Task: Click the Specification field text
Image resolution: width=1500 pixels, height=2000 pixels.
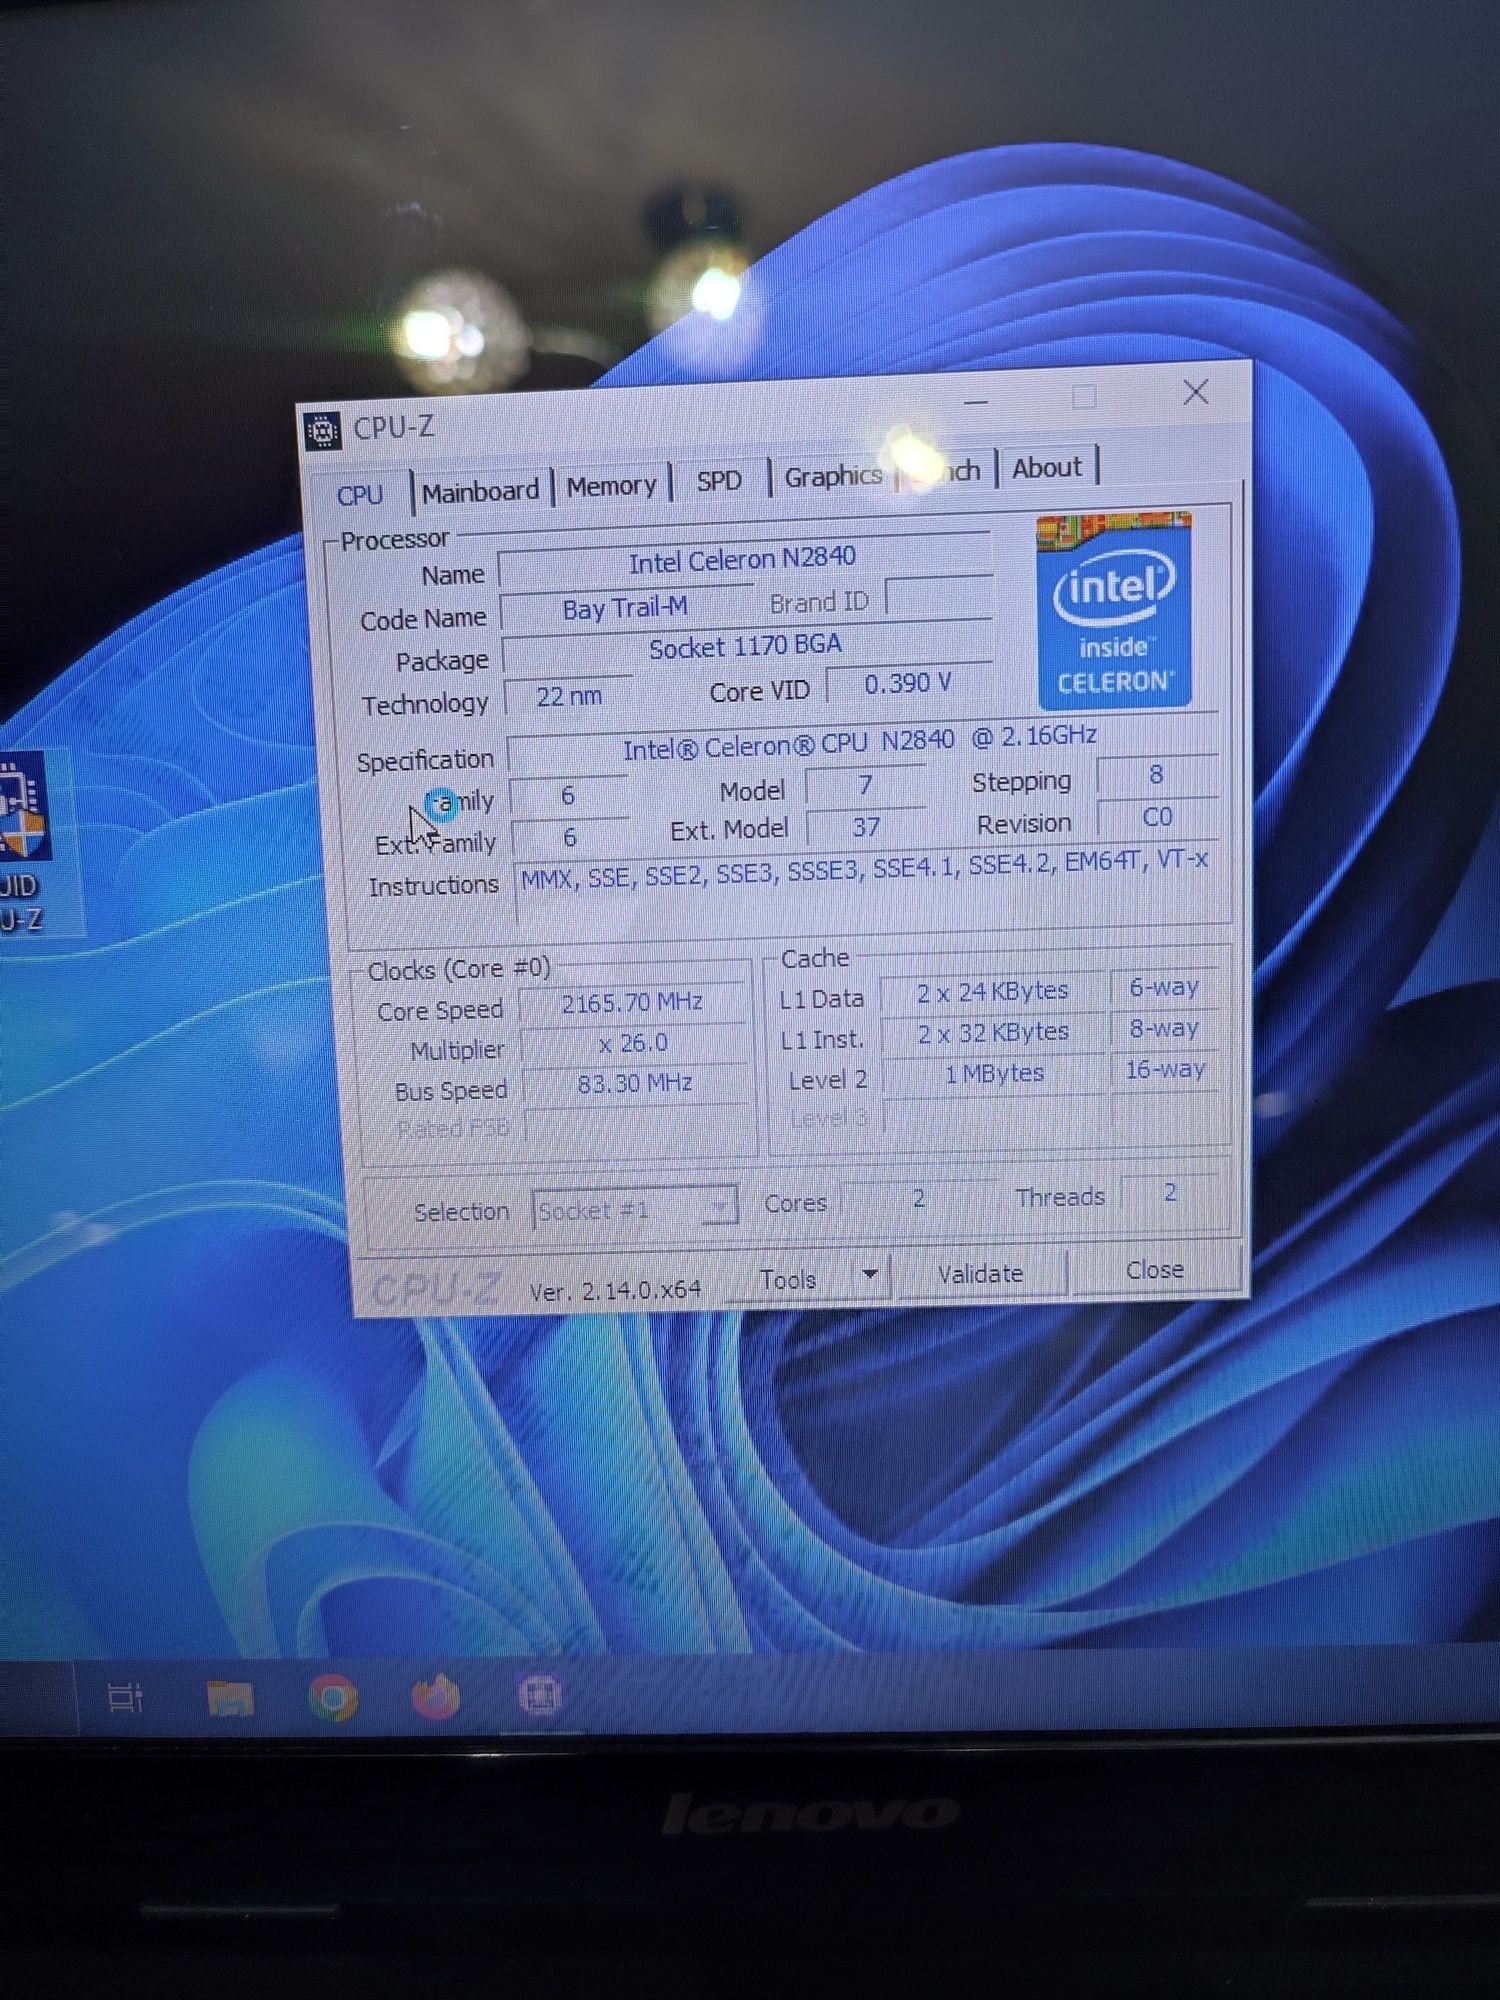Action: (x=860, y=743)
